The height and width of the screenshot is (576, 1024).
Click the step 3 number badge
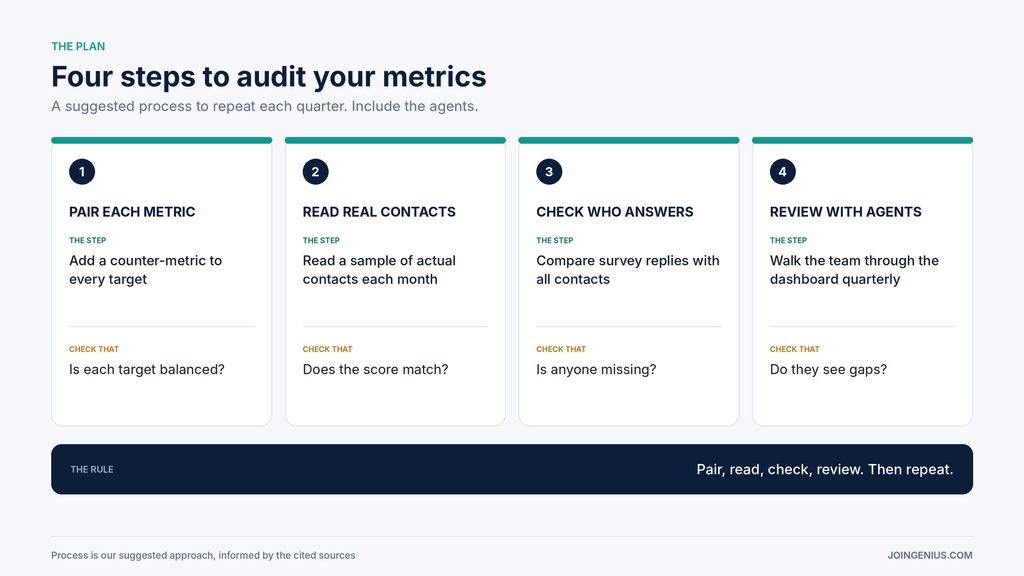549,172
